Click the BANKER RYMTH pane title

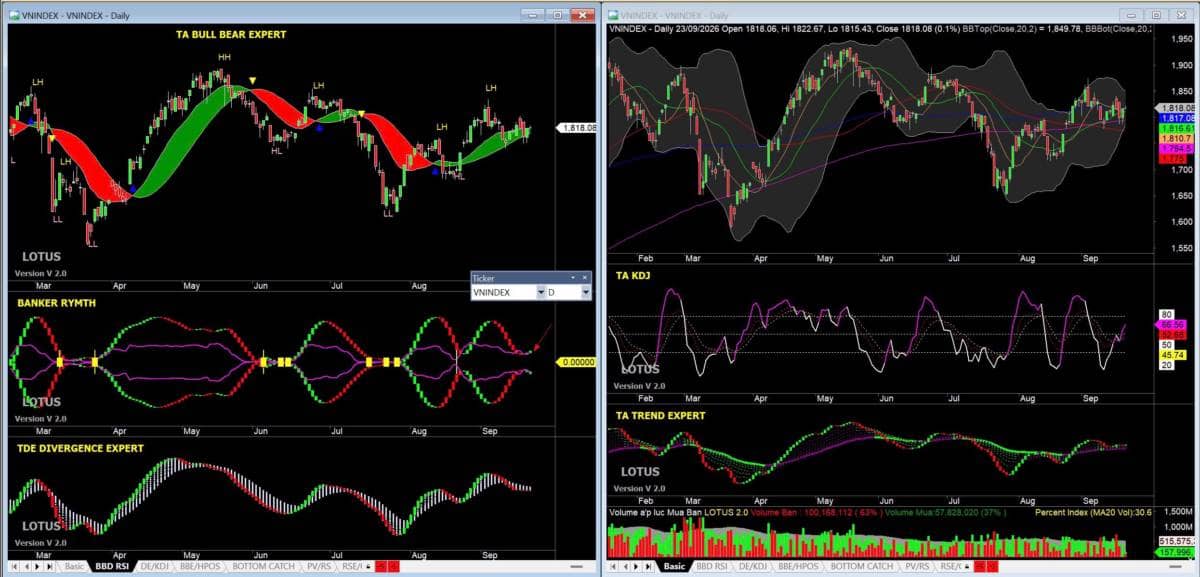[x=56, y=303]
